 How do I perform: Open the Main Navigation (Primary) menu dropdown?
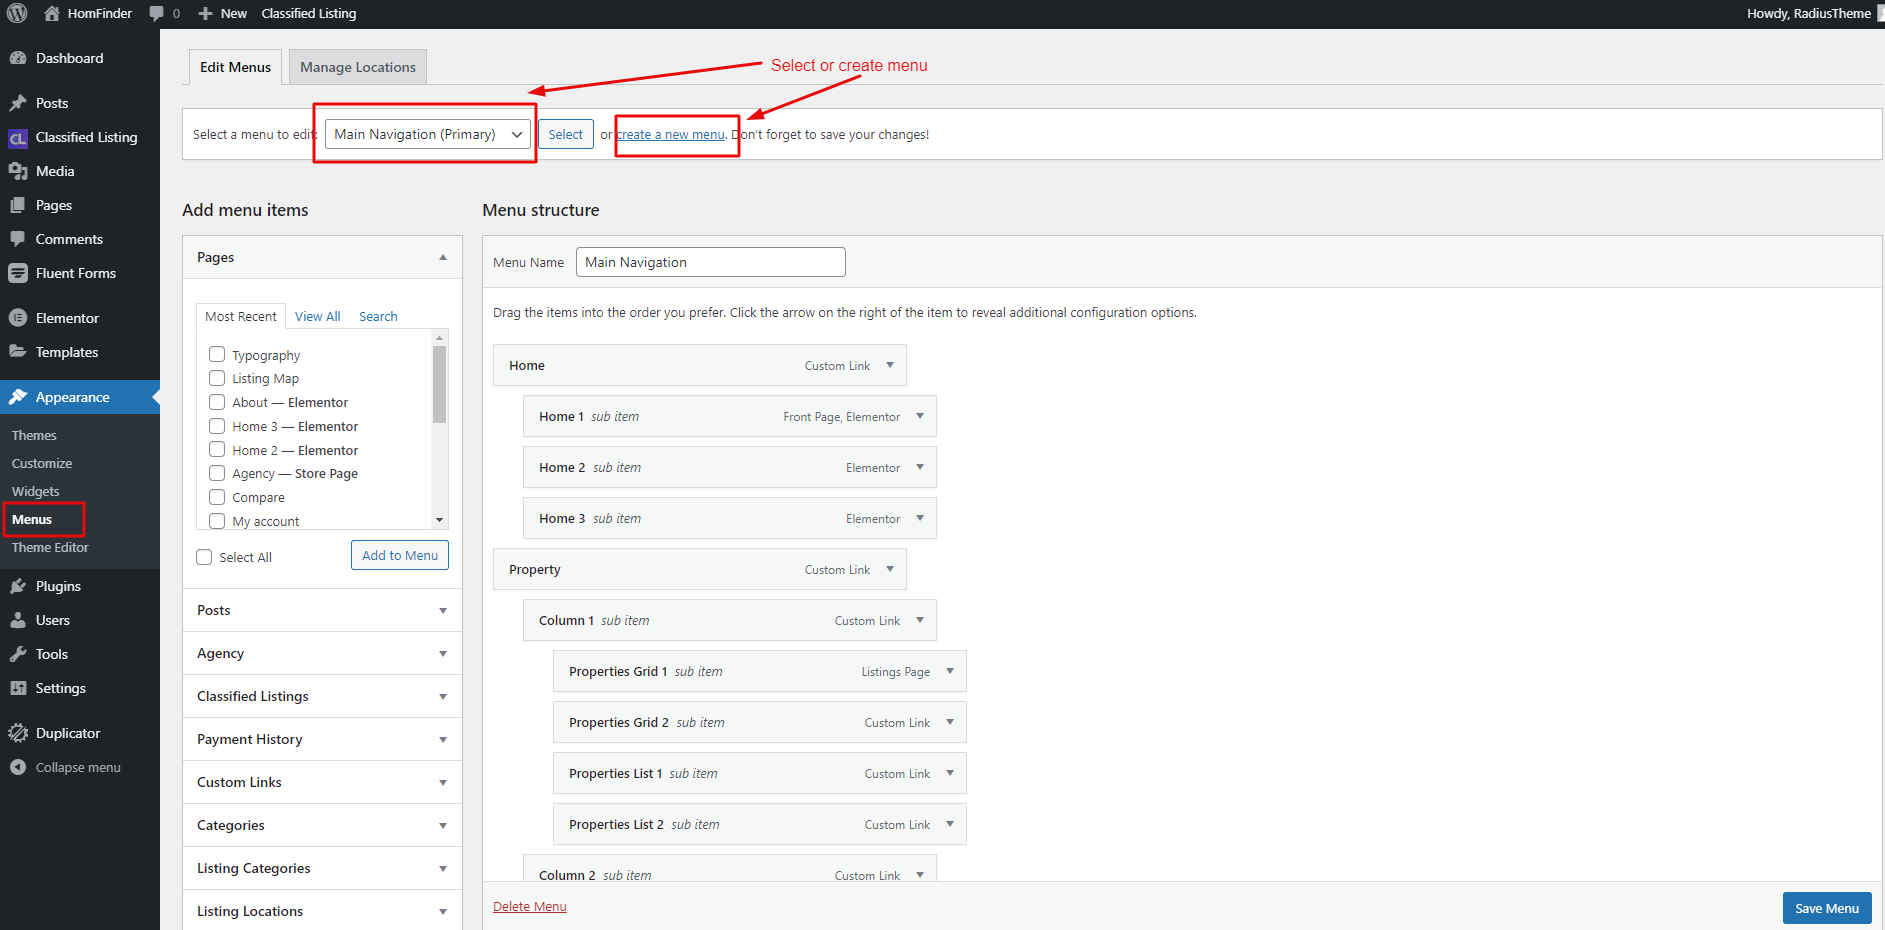pos(428,134)
